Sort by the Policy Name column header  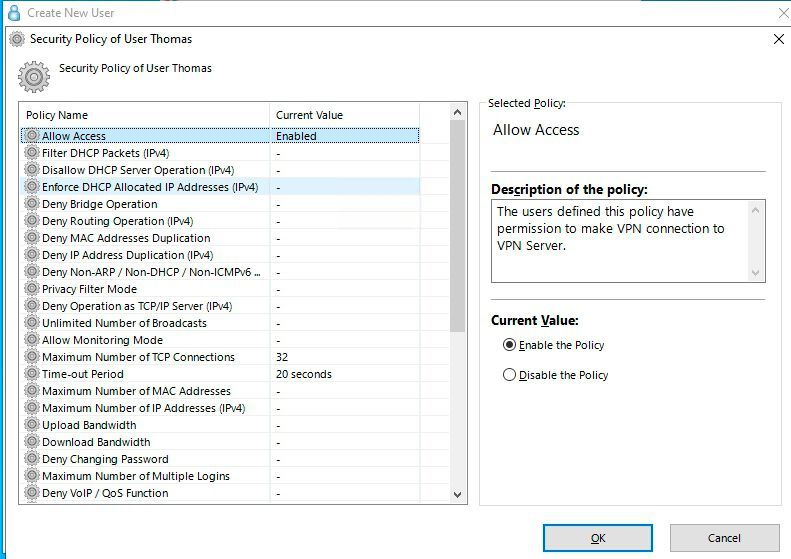pyautogui.click(x=144, y=115)
